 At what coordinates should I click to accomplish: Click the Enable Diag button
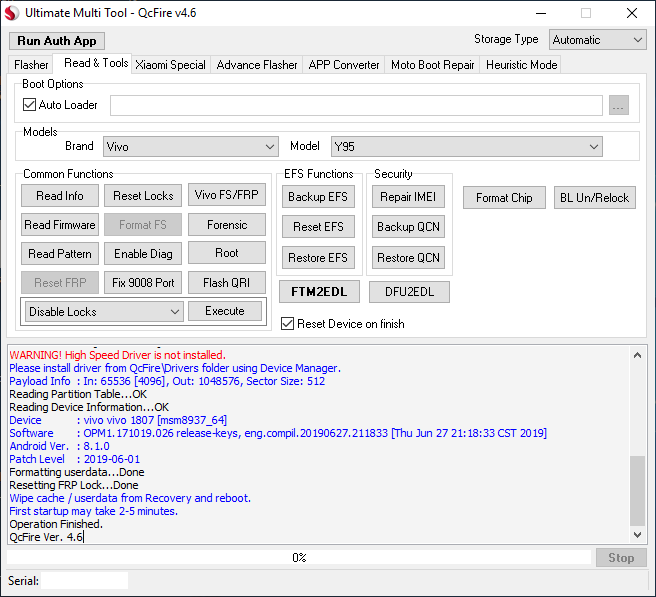pyautogui.click(x=143, y=254)
